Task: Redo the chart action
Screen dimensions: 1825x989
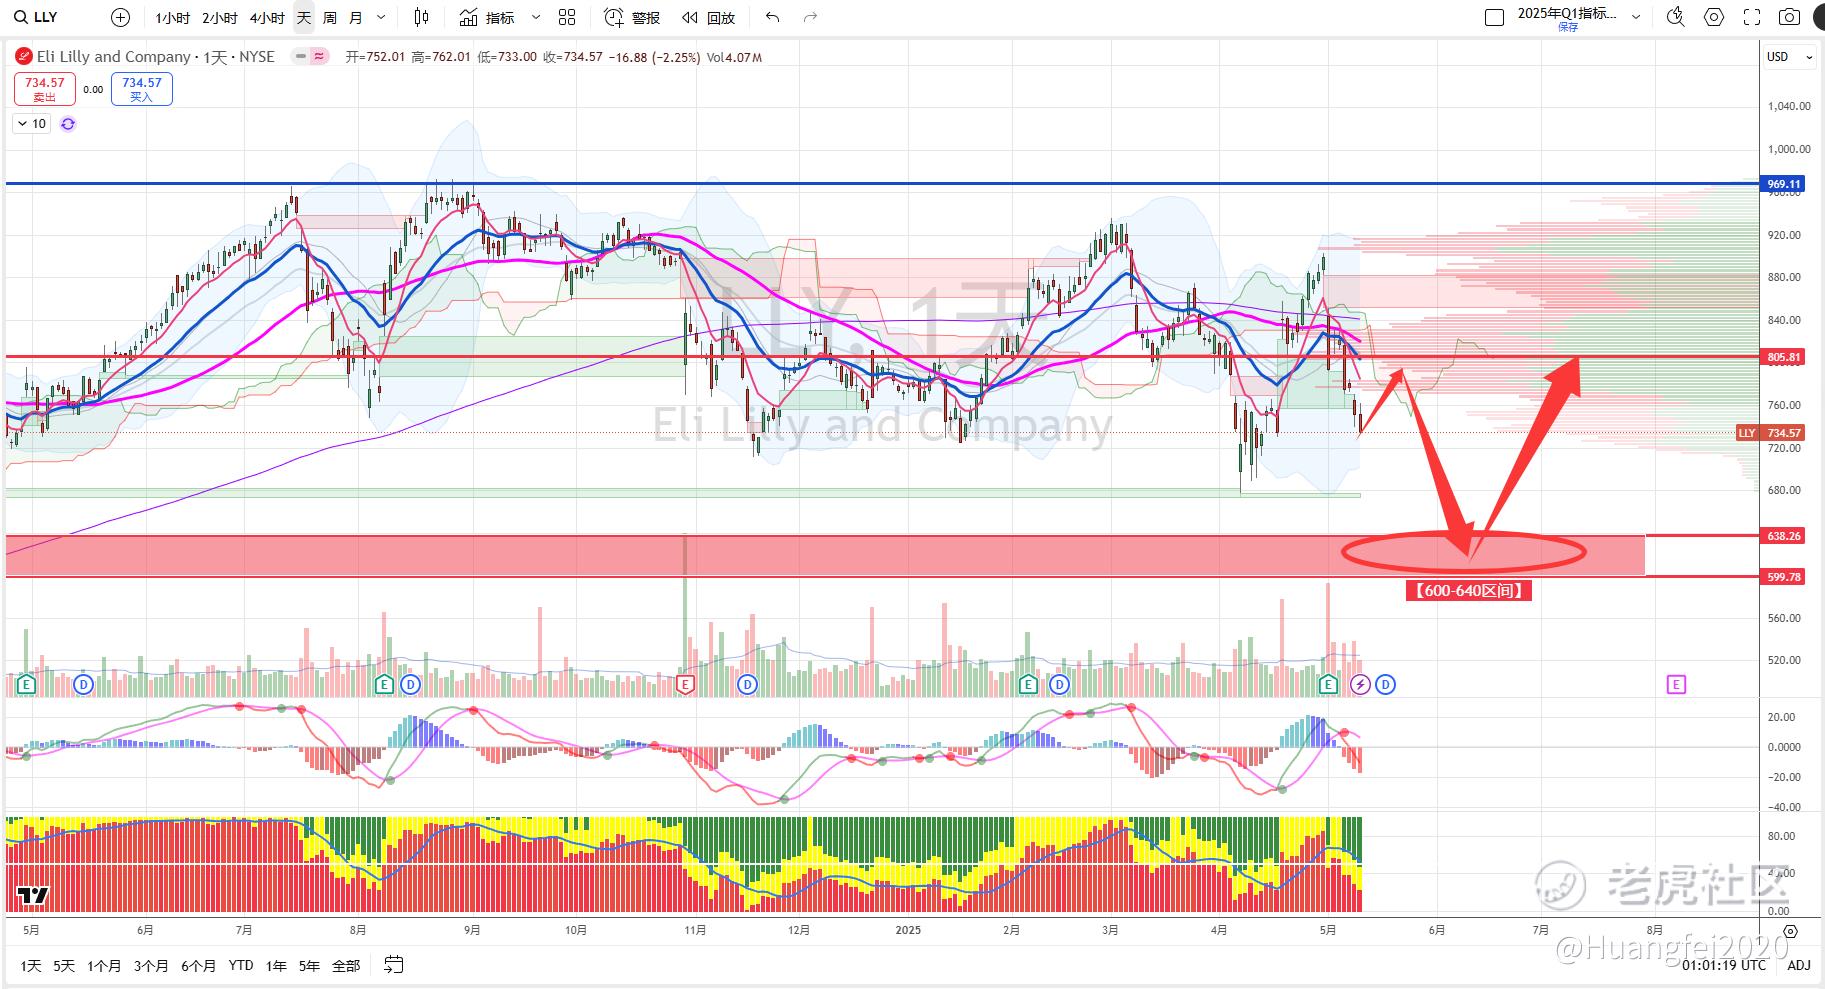Action: [811, 17]
